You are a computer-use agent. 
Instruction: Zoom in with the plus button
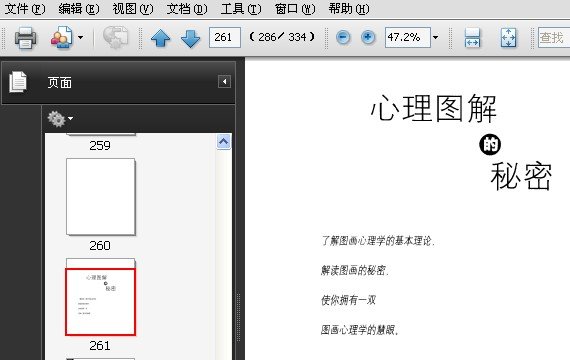pyautogui.click(x=368, y=37)
